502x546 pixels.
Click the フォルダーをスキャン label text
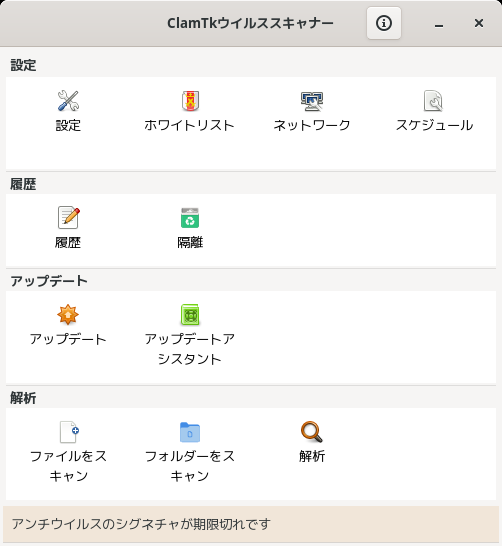pyautogui.click(x=190, y=466)
